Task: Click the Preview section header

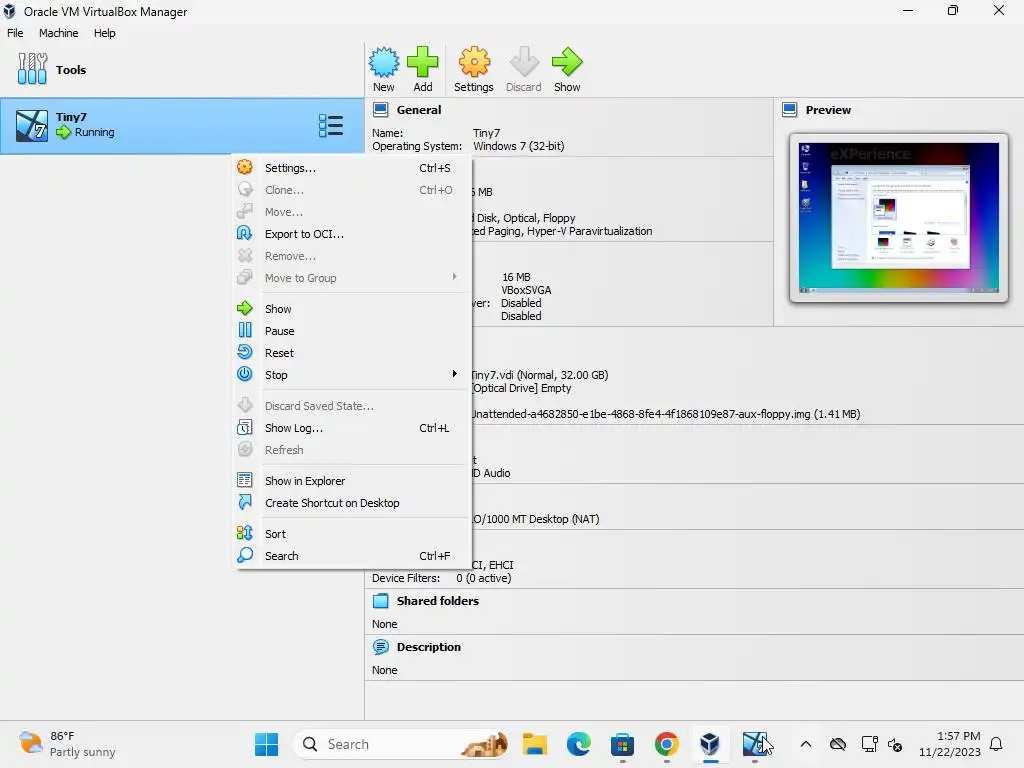Action: pyautogui.click(x=828, y=110)
